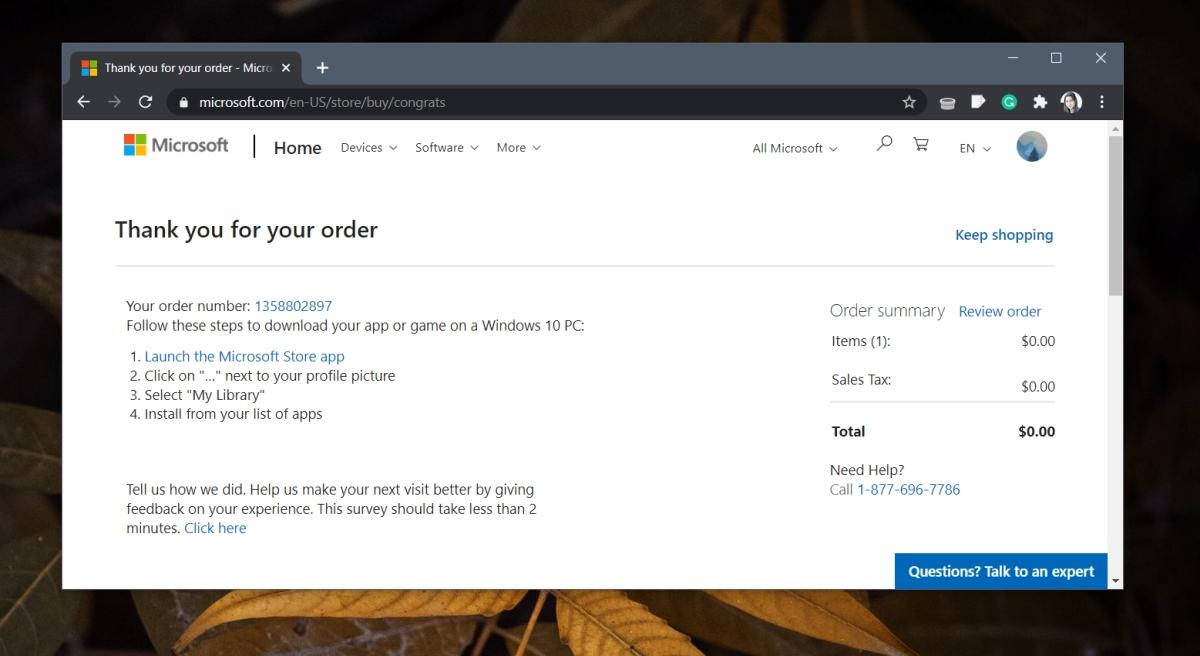The image size is (1200, 656).
Task: Close the 'Thank you for your order' tab
Action: coord(286,68)
